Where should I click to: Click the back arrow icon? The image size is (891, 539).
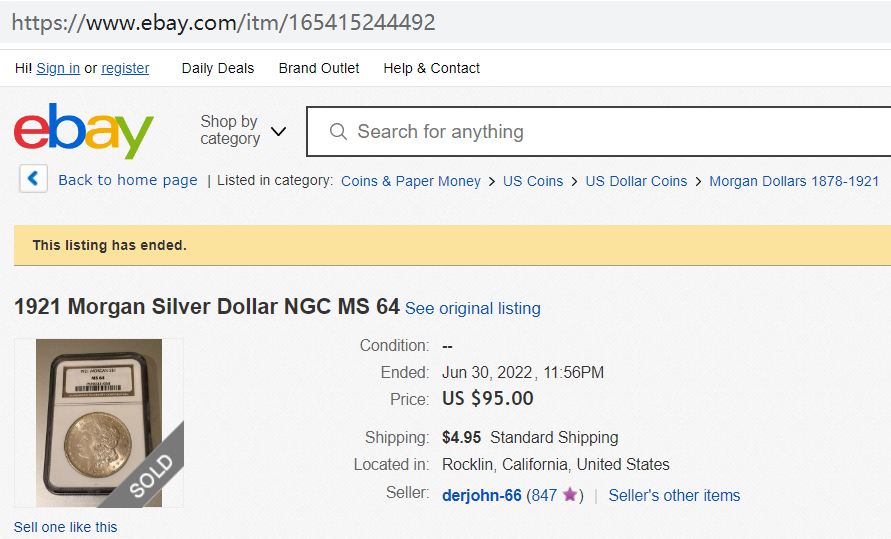(33, 180)
